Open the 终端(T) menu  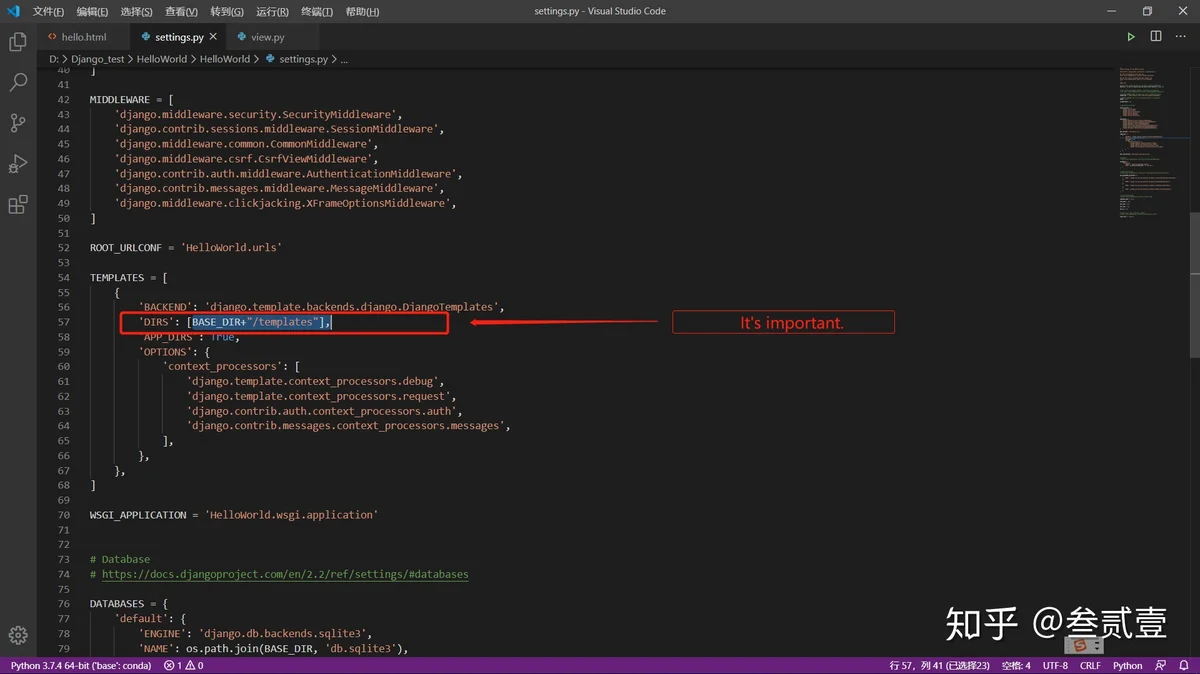click(317, 12)
